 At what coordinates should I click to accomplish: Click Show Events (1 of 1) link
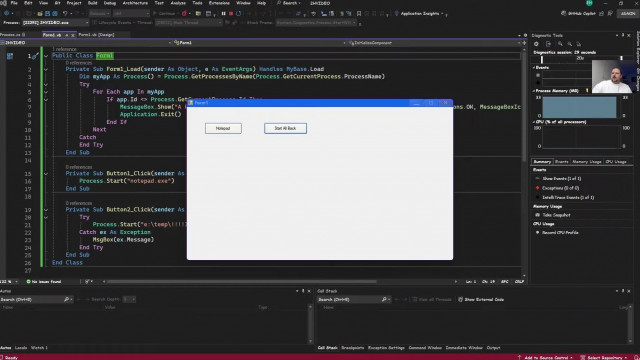[x=562, y=178]
